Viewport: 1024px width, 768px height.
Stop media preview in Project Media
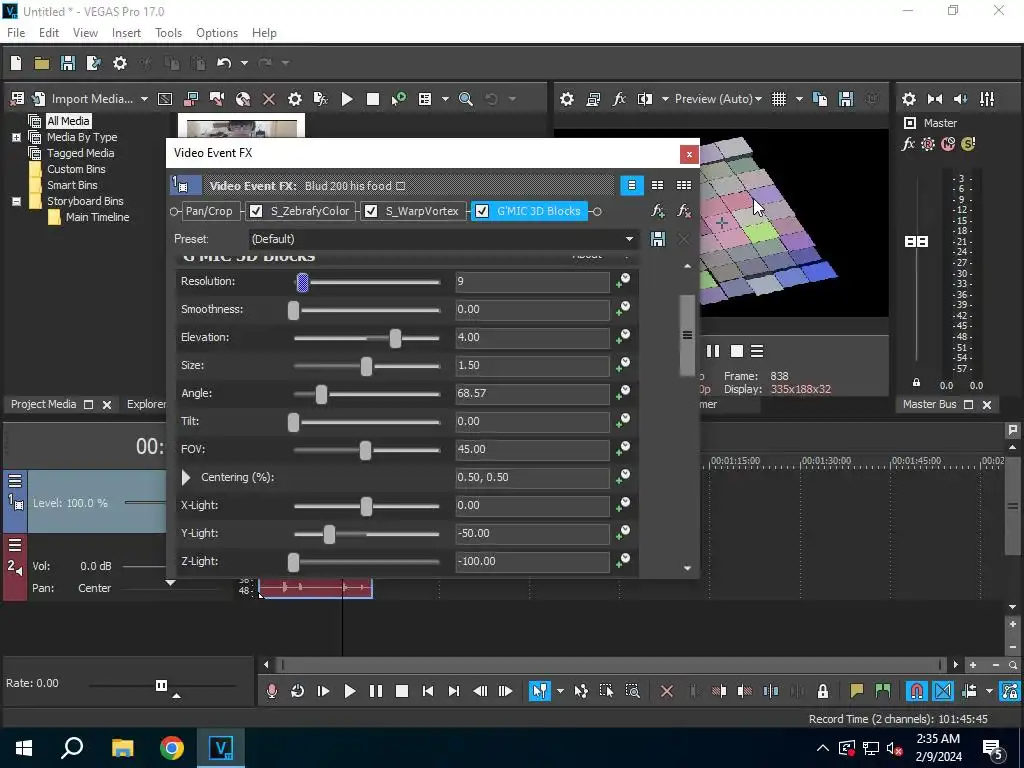point(373,99)
